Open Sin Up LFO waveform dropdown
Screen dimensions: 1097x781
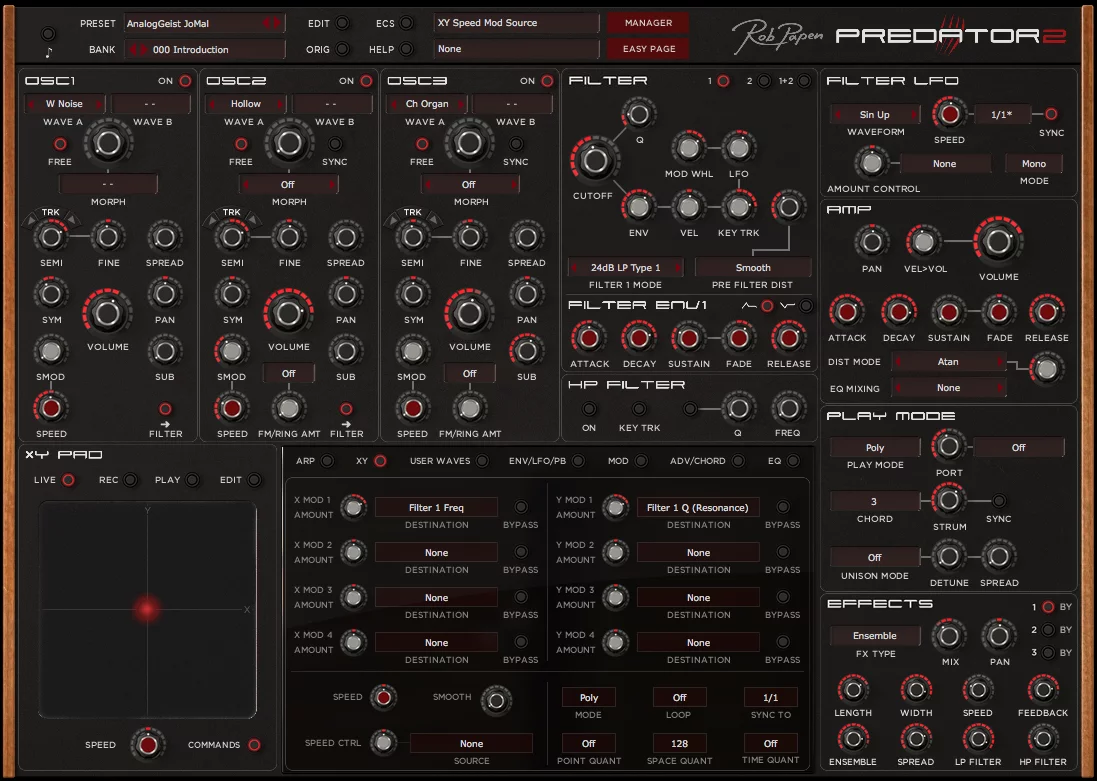click(x=875, y=114)
